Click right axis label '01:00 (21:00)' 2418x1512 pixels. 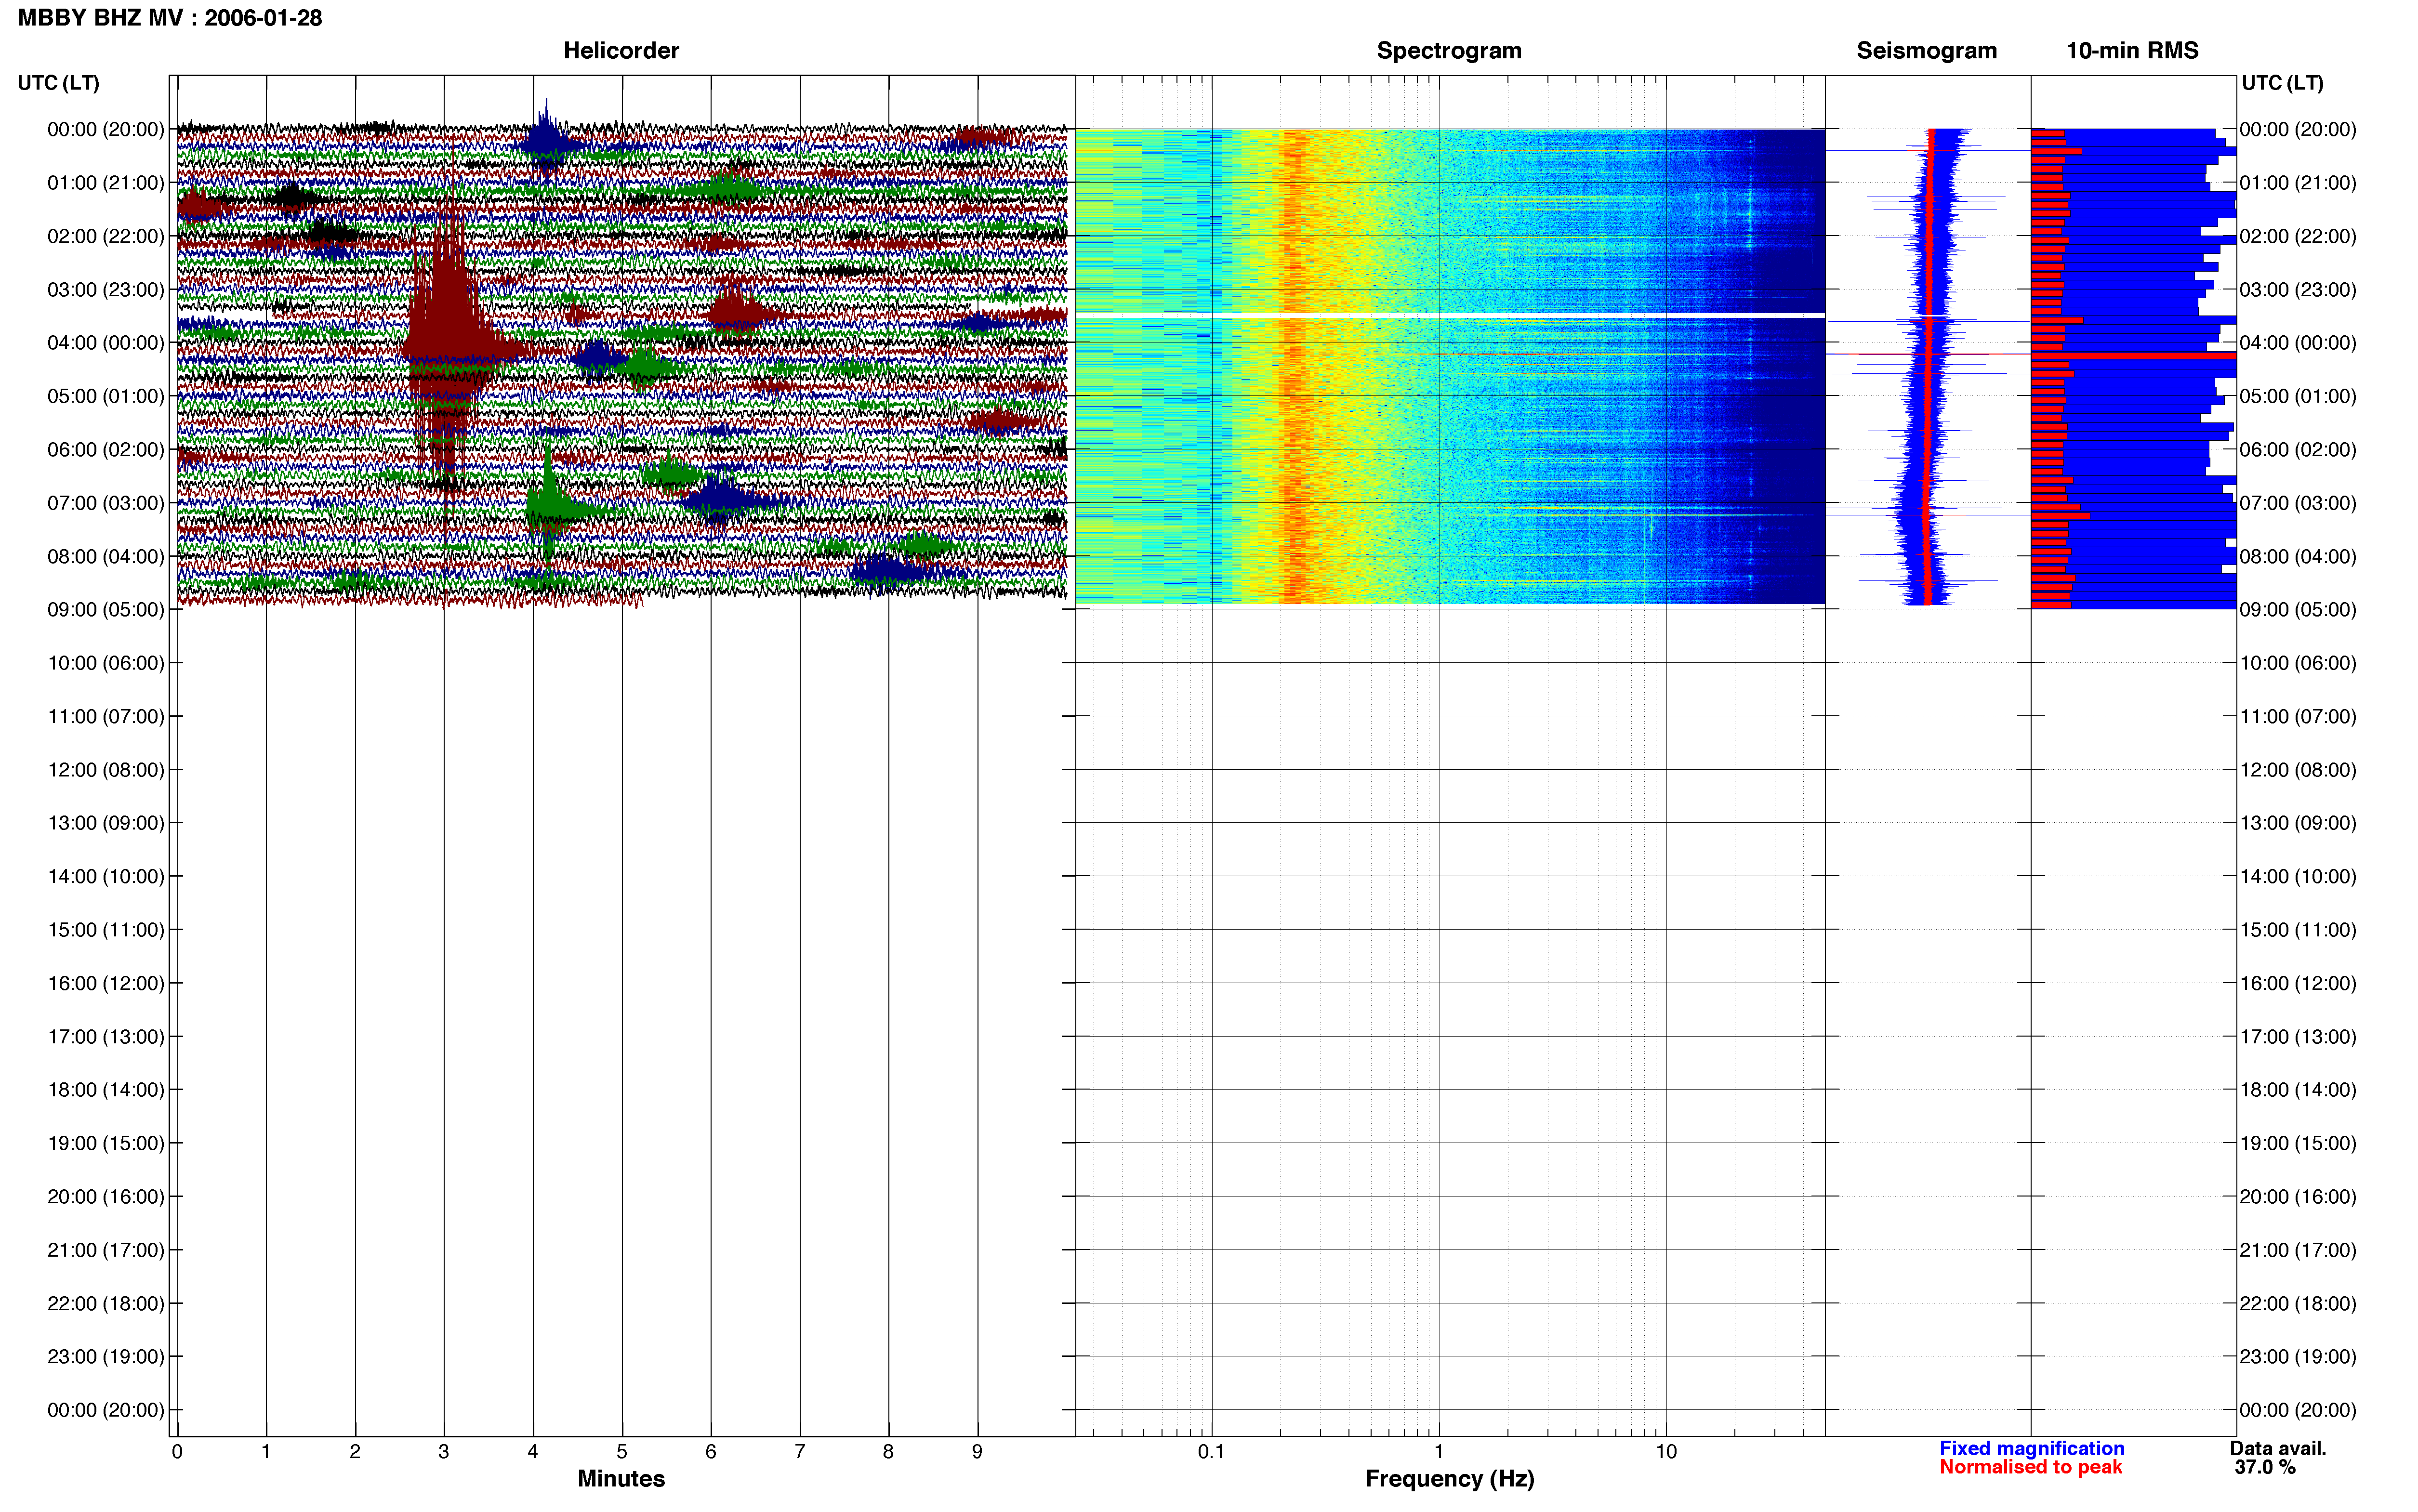pos(2298,183)
